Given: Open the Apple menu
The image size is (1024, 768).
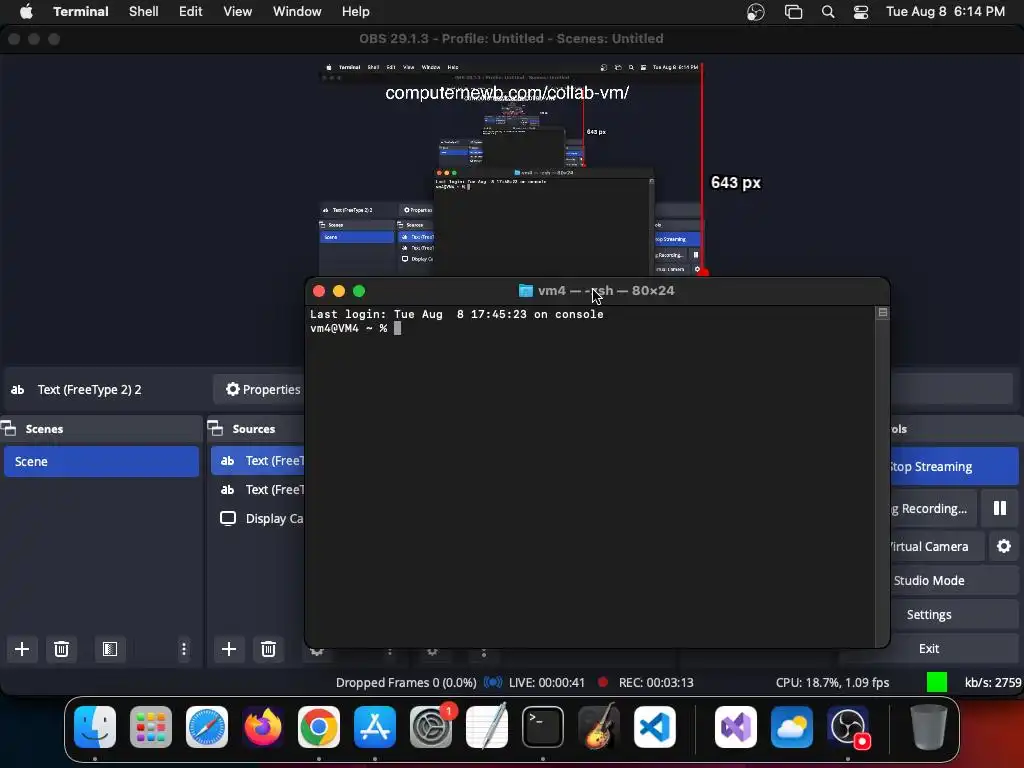Looking at the screenshot, I should point(26,11).
